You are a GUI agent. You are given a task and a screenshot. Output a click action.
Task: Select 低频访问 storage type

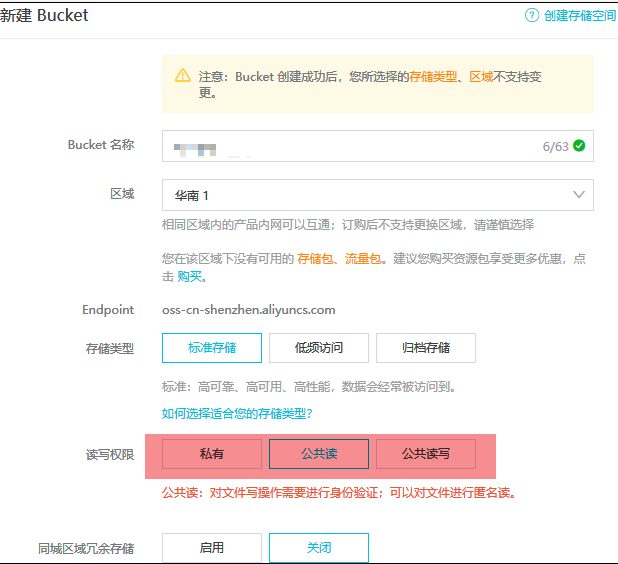(319, 348)
